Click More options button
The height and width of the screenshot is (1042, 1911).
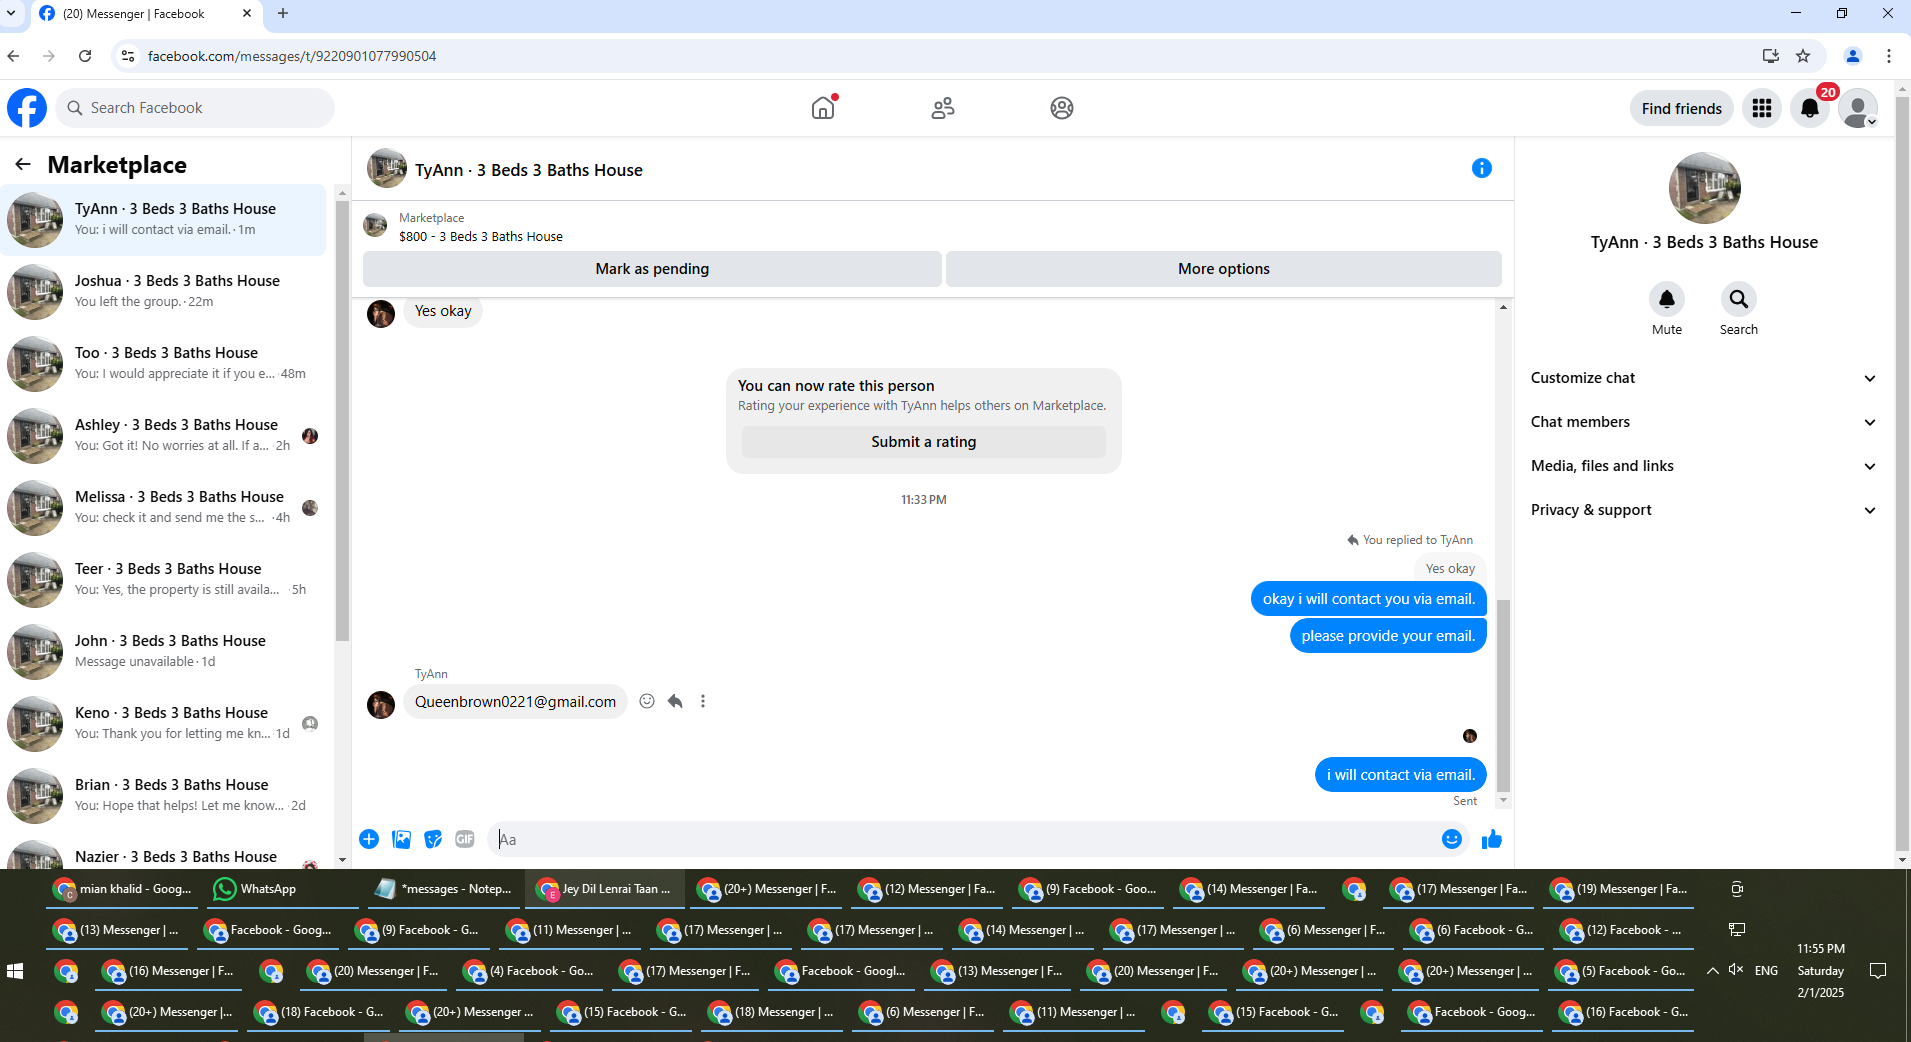[1224, 269]
